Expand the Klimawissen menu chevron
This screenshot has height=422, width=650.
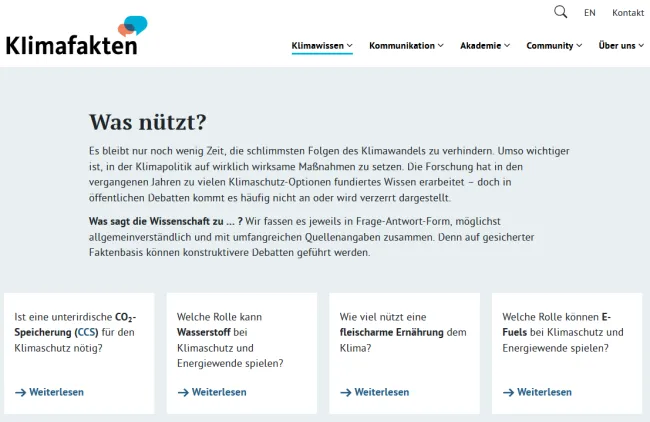point(350,45)
